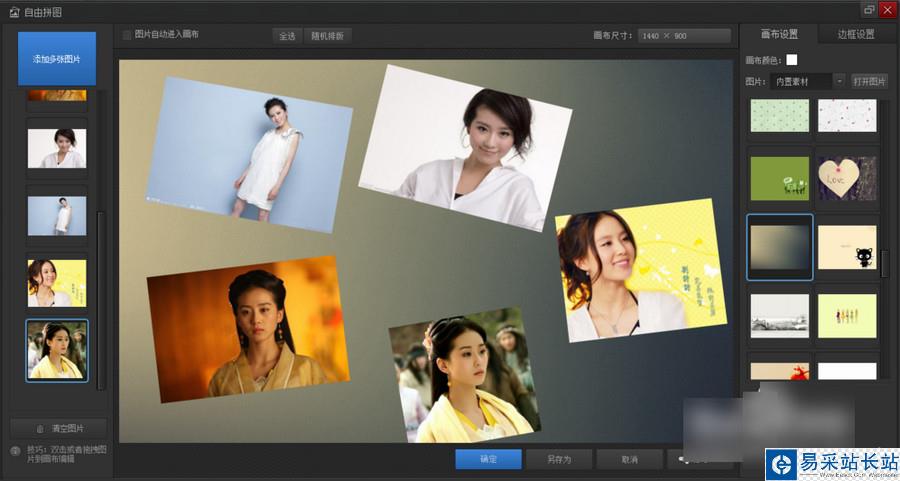Click the 随机排版 button

tap(328, 36)
